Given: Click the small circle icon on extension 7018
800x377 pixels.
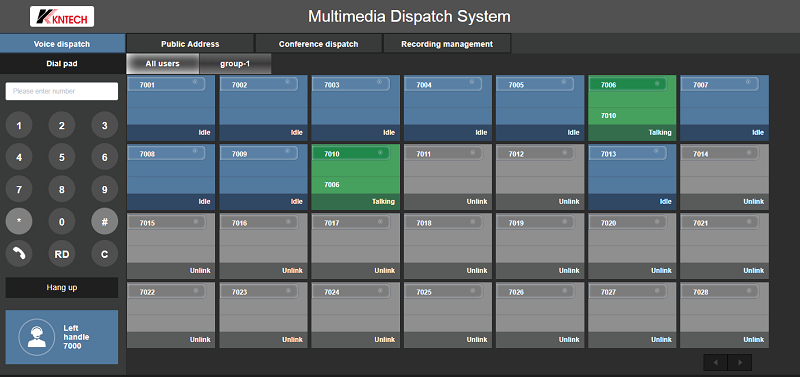Looking at the screenshot, I should point(472,221).
